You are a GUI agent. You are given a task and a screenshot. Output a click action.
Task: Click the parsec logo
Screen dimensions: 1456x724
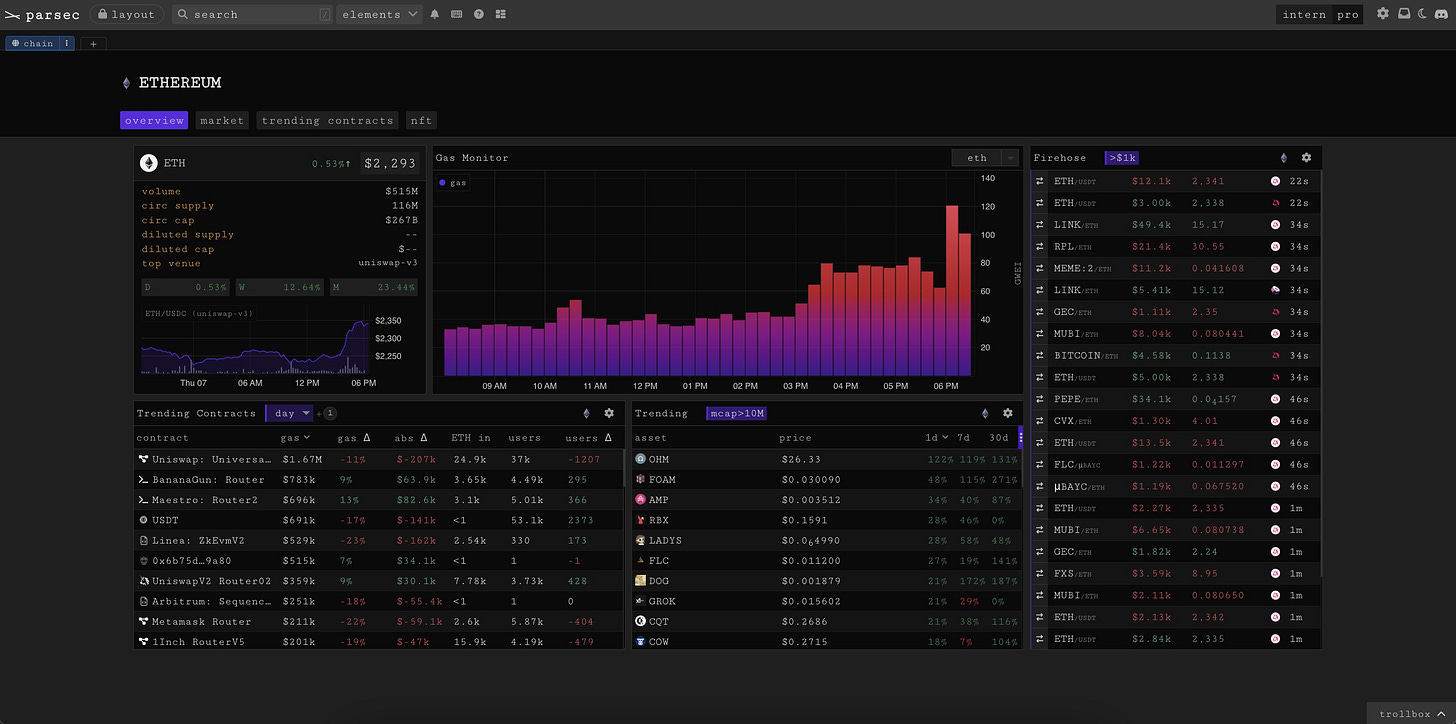click(x=41, y=14)
